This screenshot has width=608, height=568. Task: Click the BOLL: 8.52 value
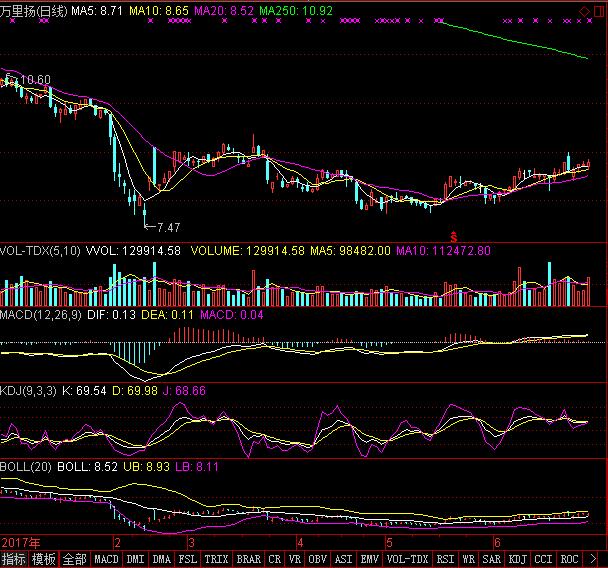pyautogui.click(x=87, y=467)
